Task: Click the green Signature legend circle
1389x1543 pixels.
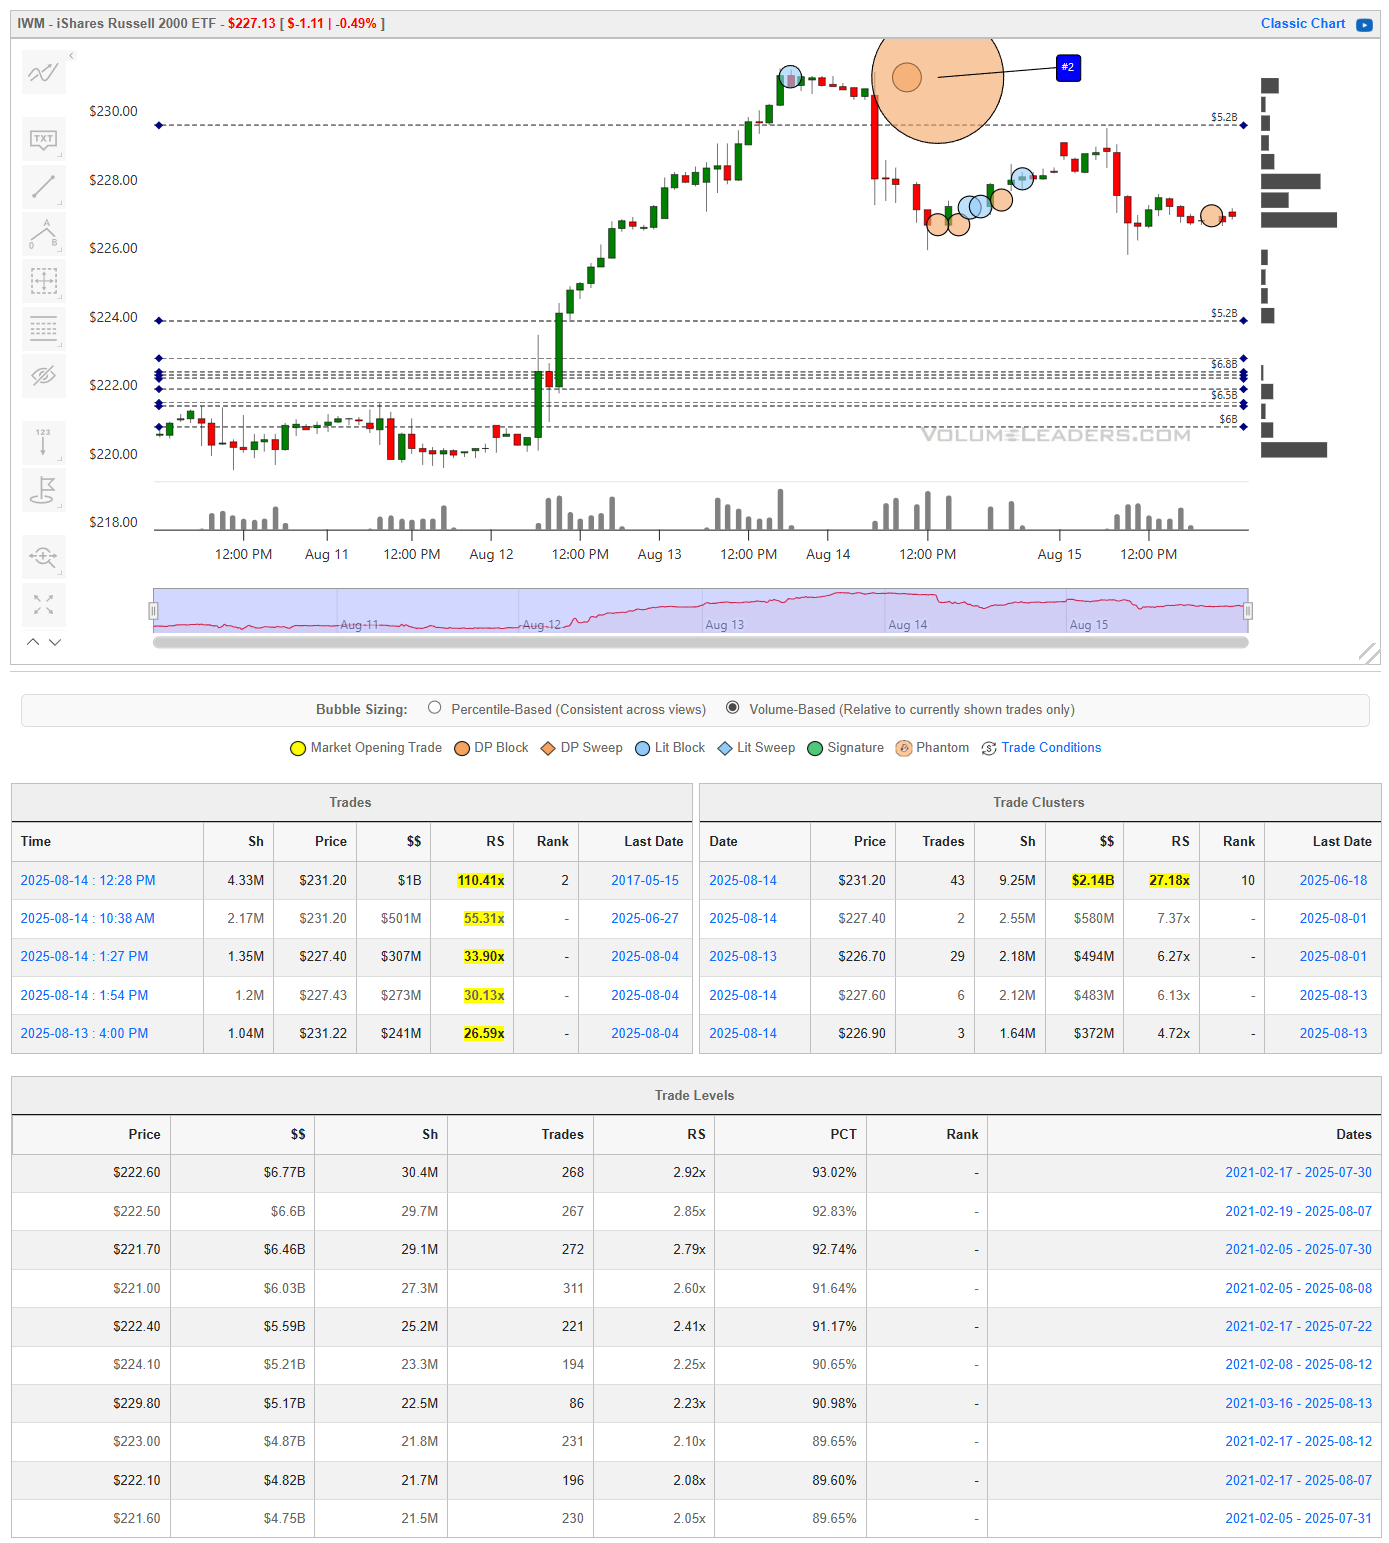Action: tap(815, 748)
